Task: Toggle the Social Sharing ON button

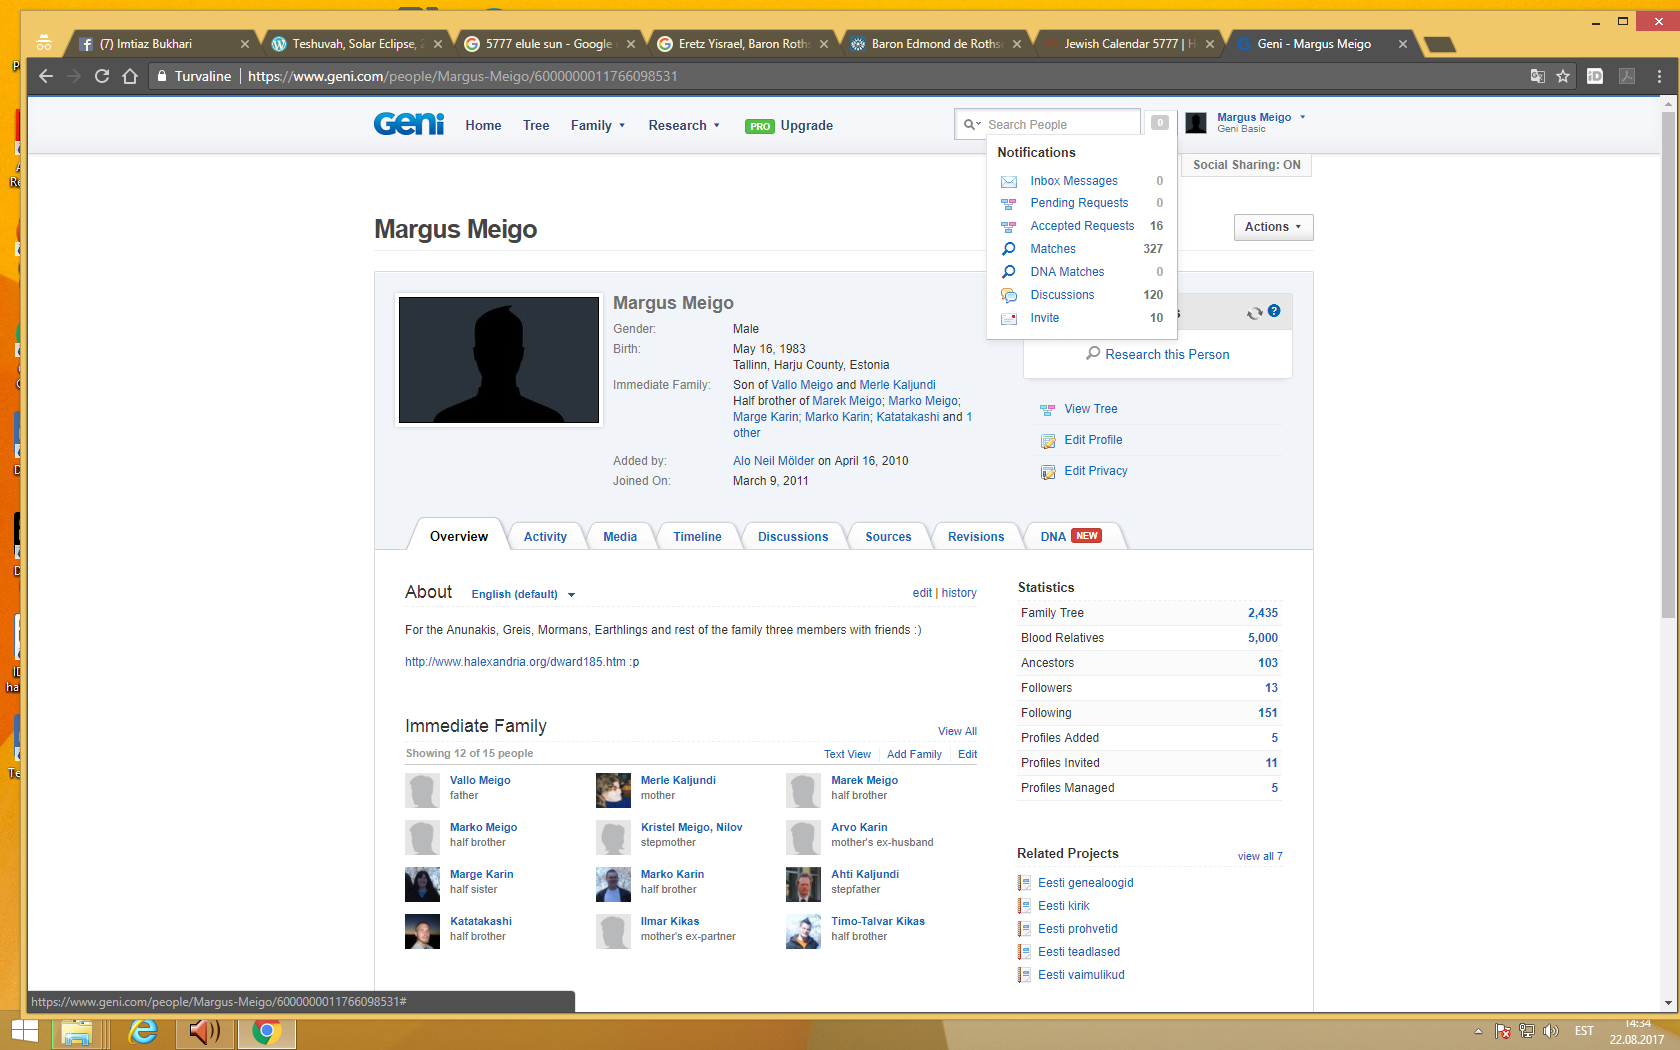Action: pos(1246,165)
